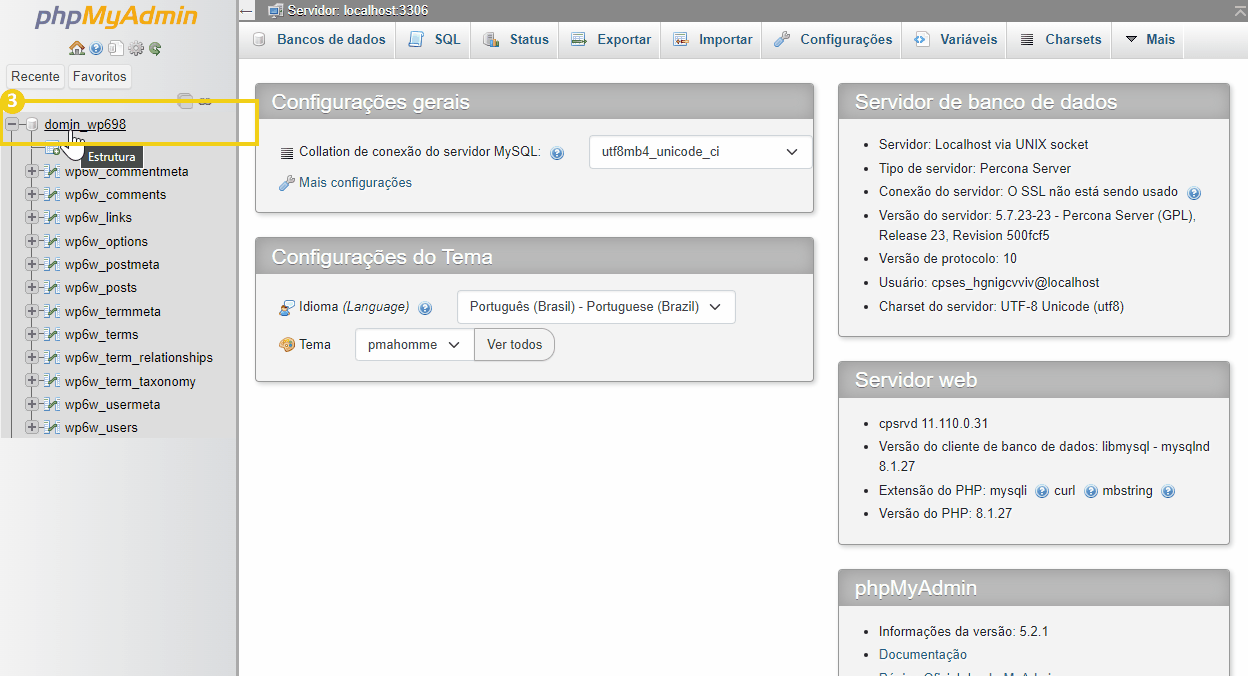Click help icon next to mbstring extension

coord(1168,491)
